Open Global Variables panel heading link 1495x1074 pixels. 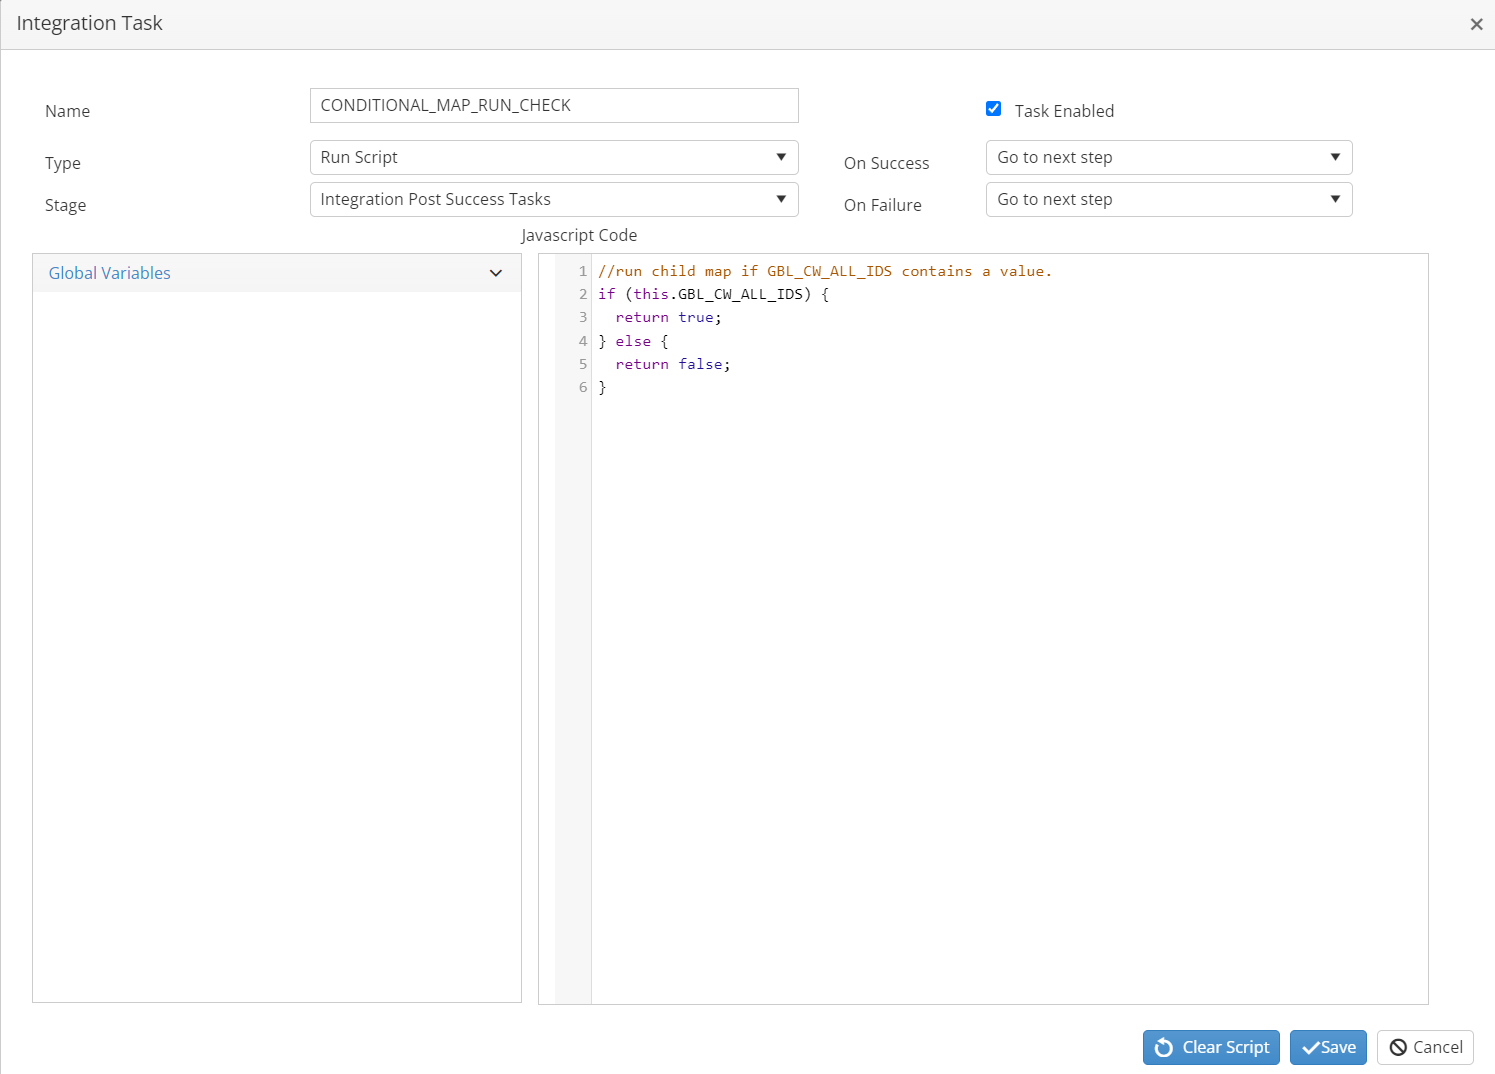pyautogui.click(x=110, y=273)
